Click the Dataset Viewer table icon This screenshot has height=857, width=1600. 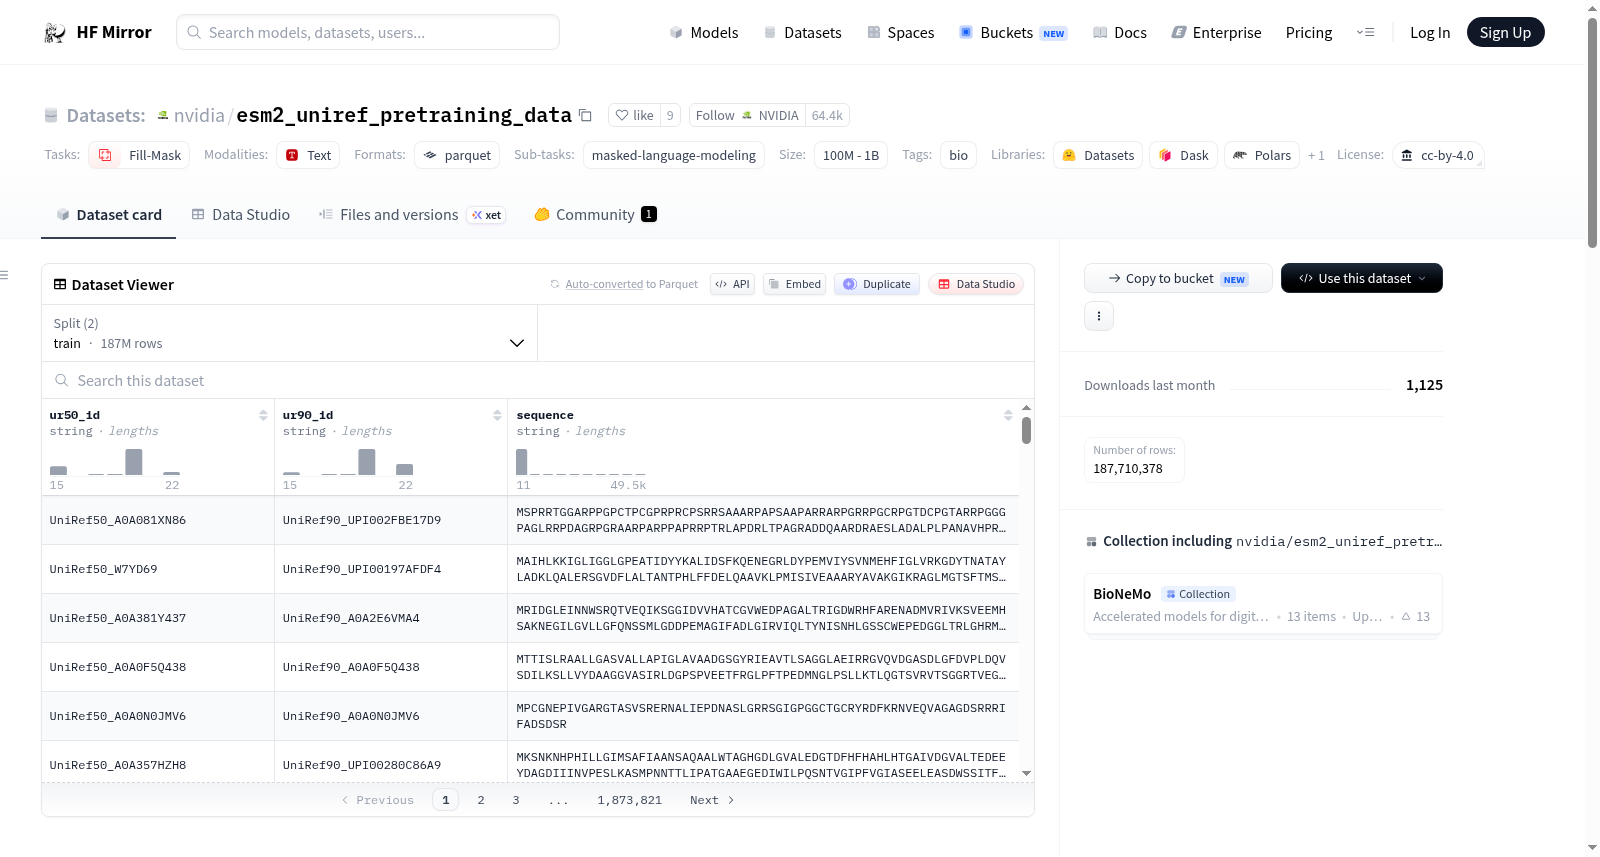[x=60, y=285]
